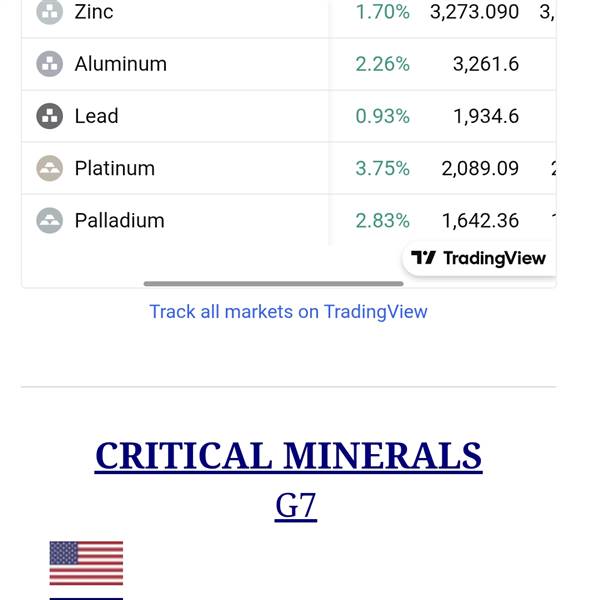Click the Zinc commodity icon

click(49, 12)
